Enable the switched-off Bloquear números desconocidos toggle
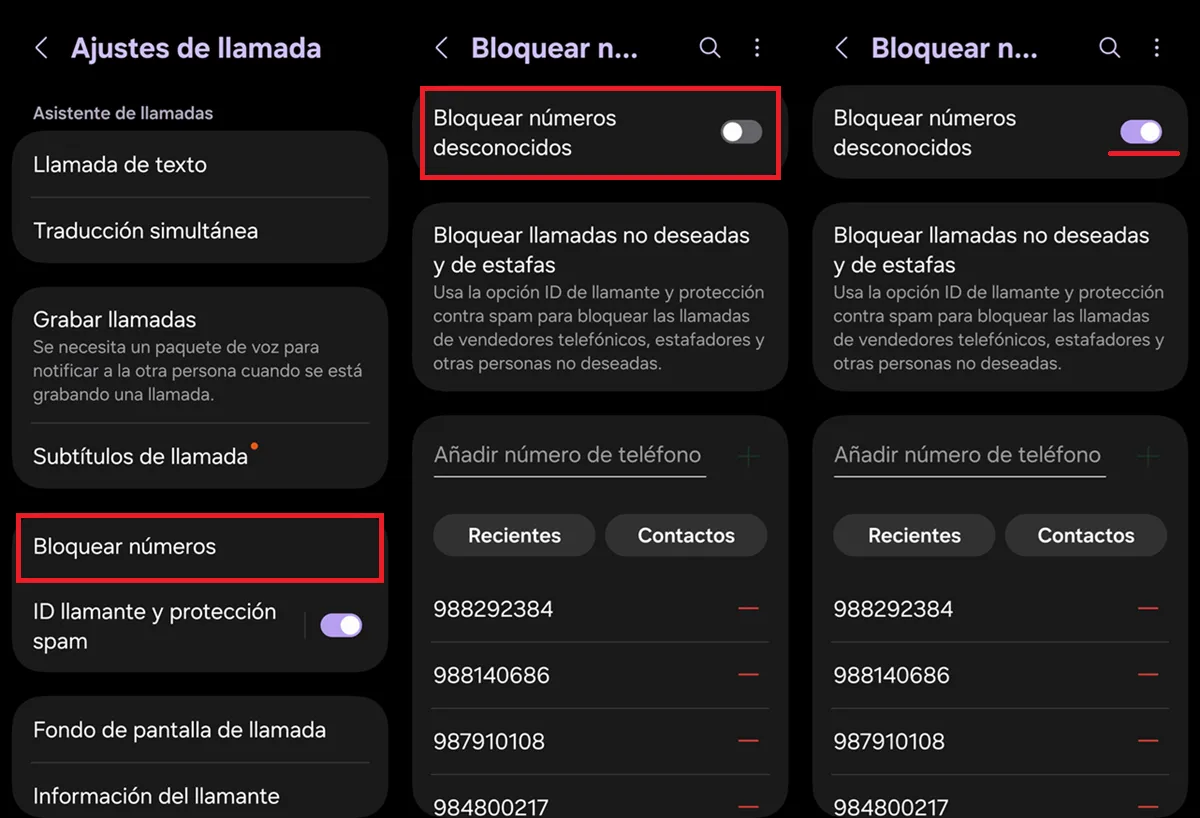The image size is (1200, 818). 741,132
